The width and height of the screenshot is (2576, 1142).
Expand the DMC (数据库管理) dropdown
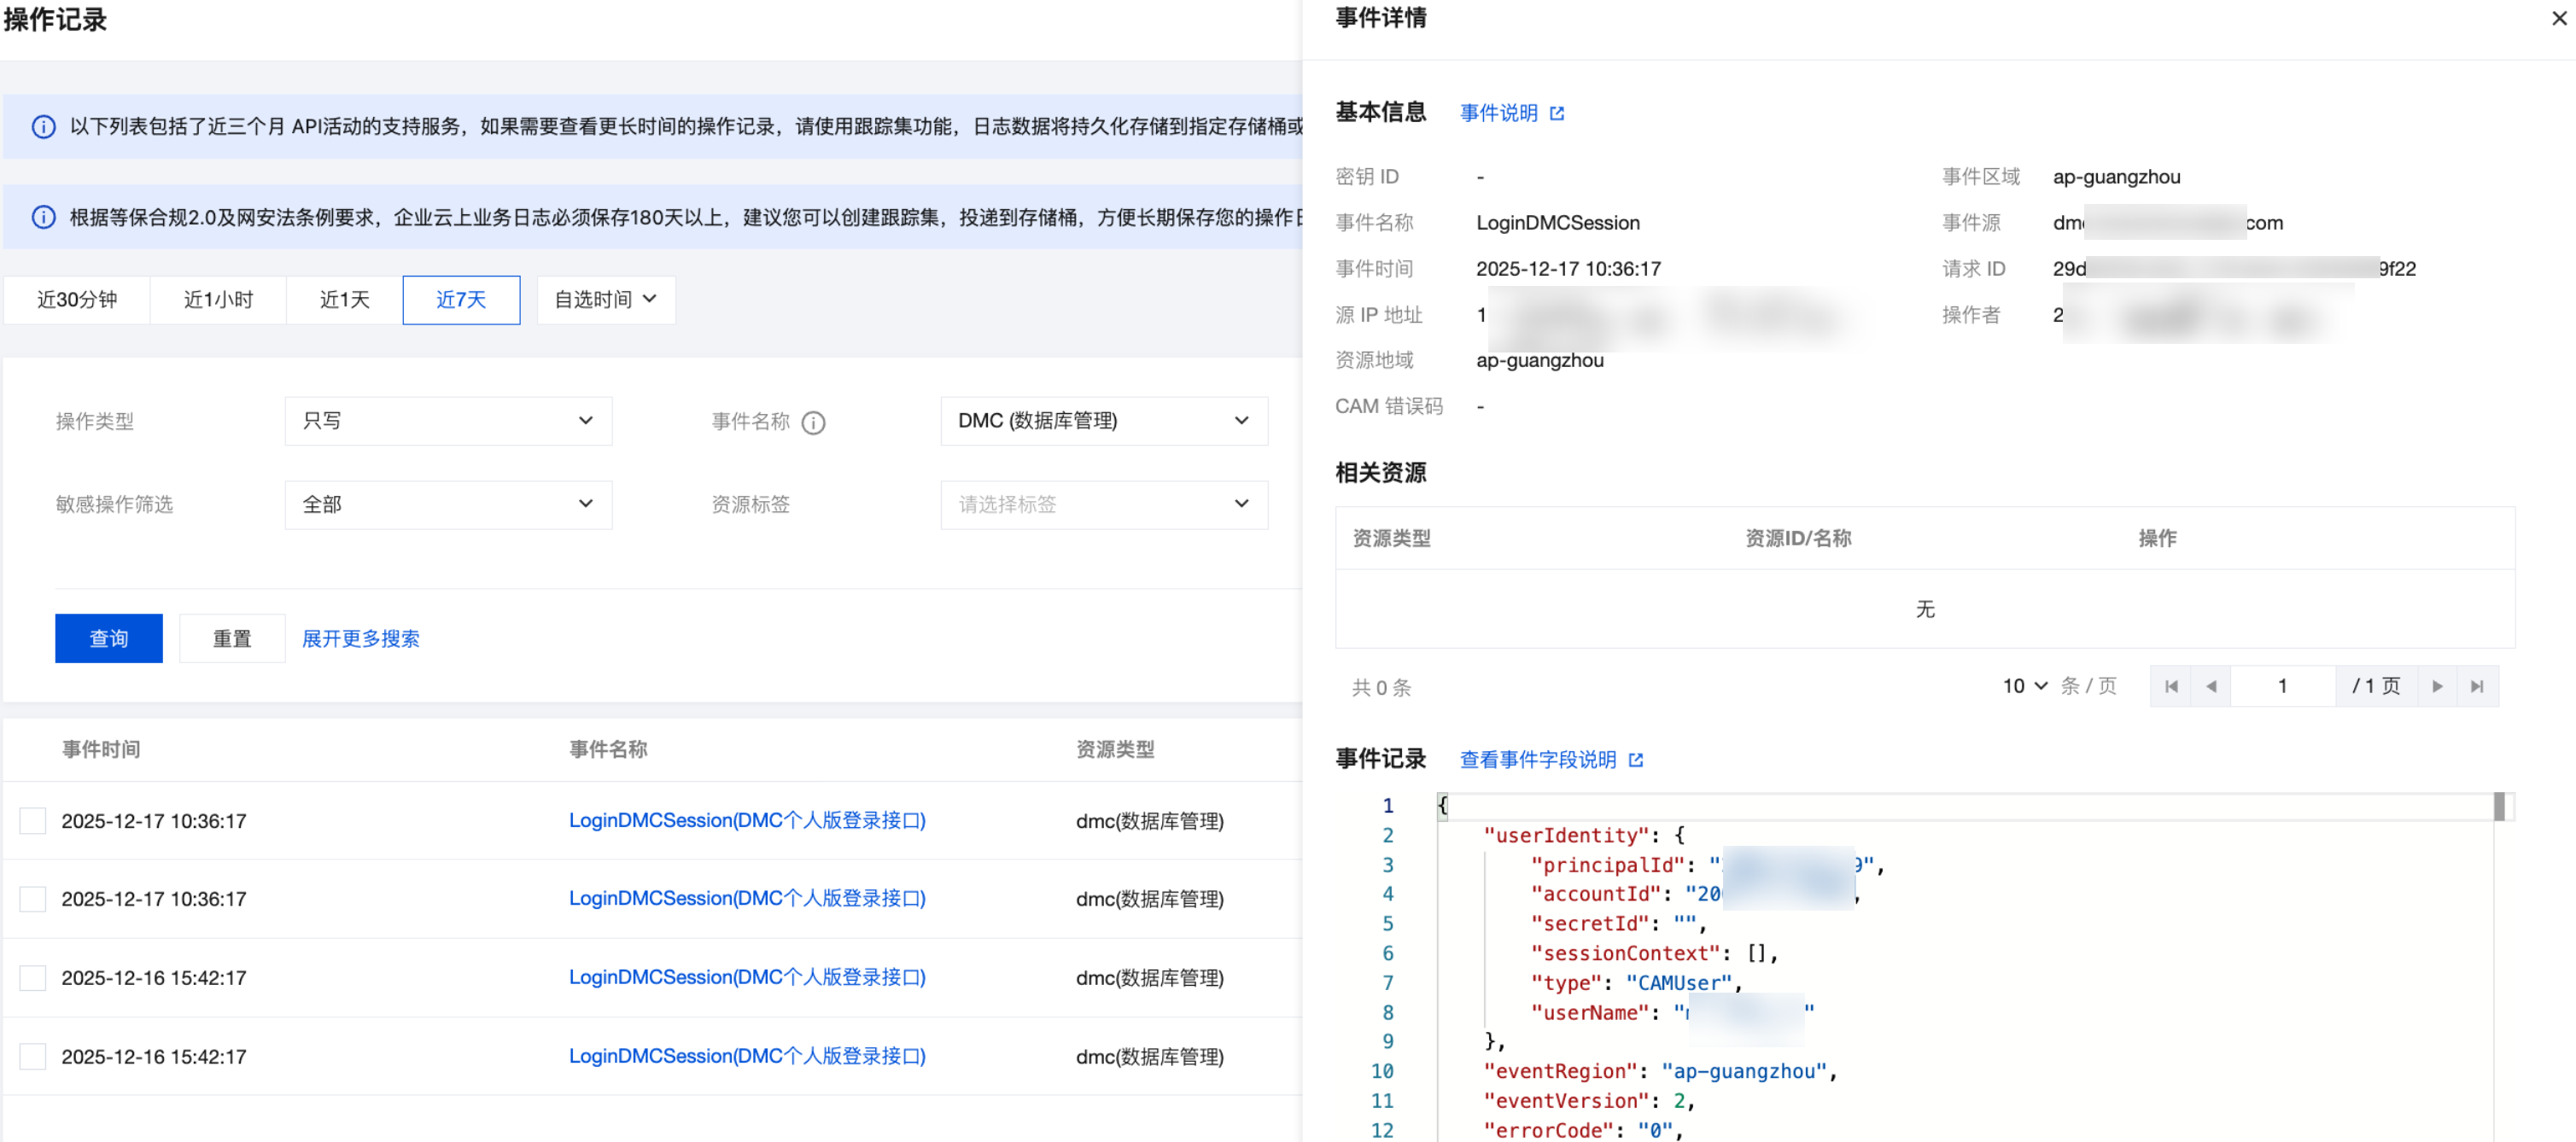tap(1103, 421)
